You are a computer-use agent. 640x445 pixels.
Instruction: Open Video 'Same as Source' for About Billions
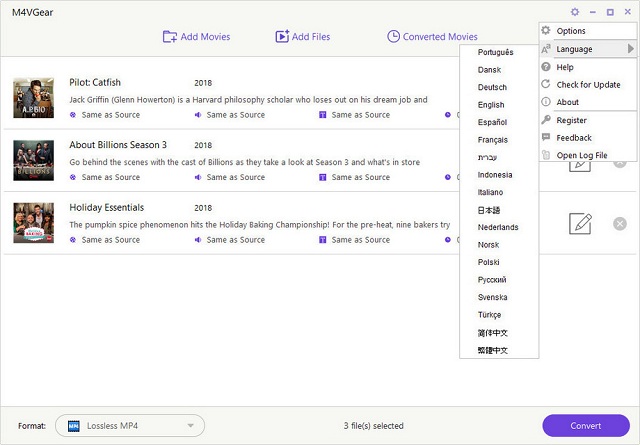tap(111, 177)
